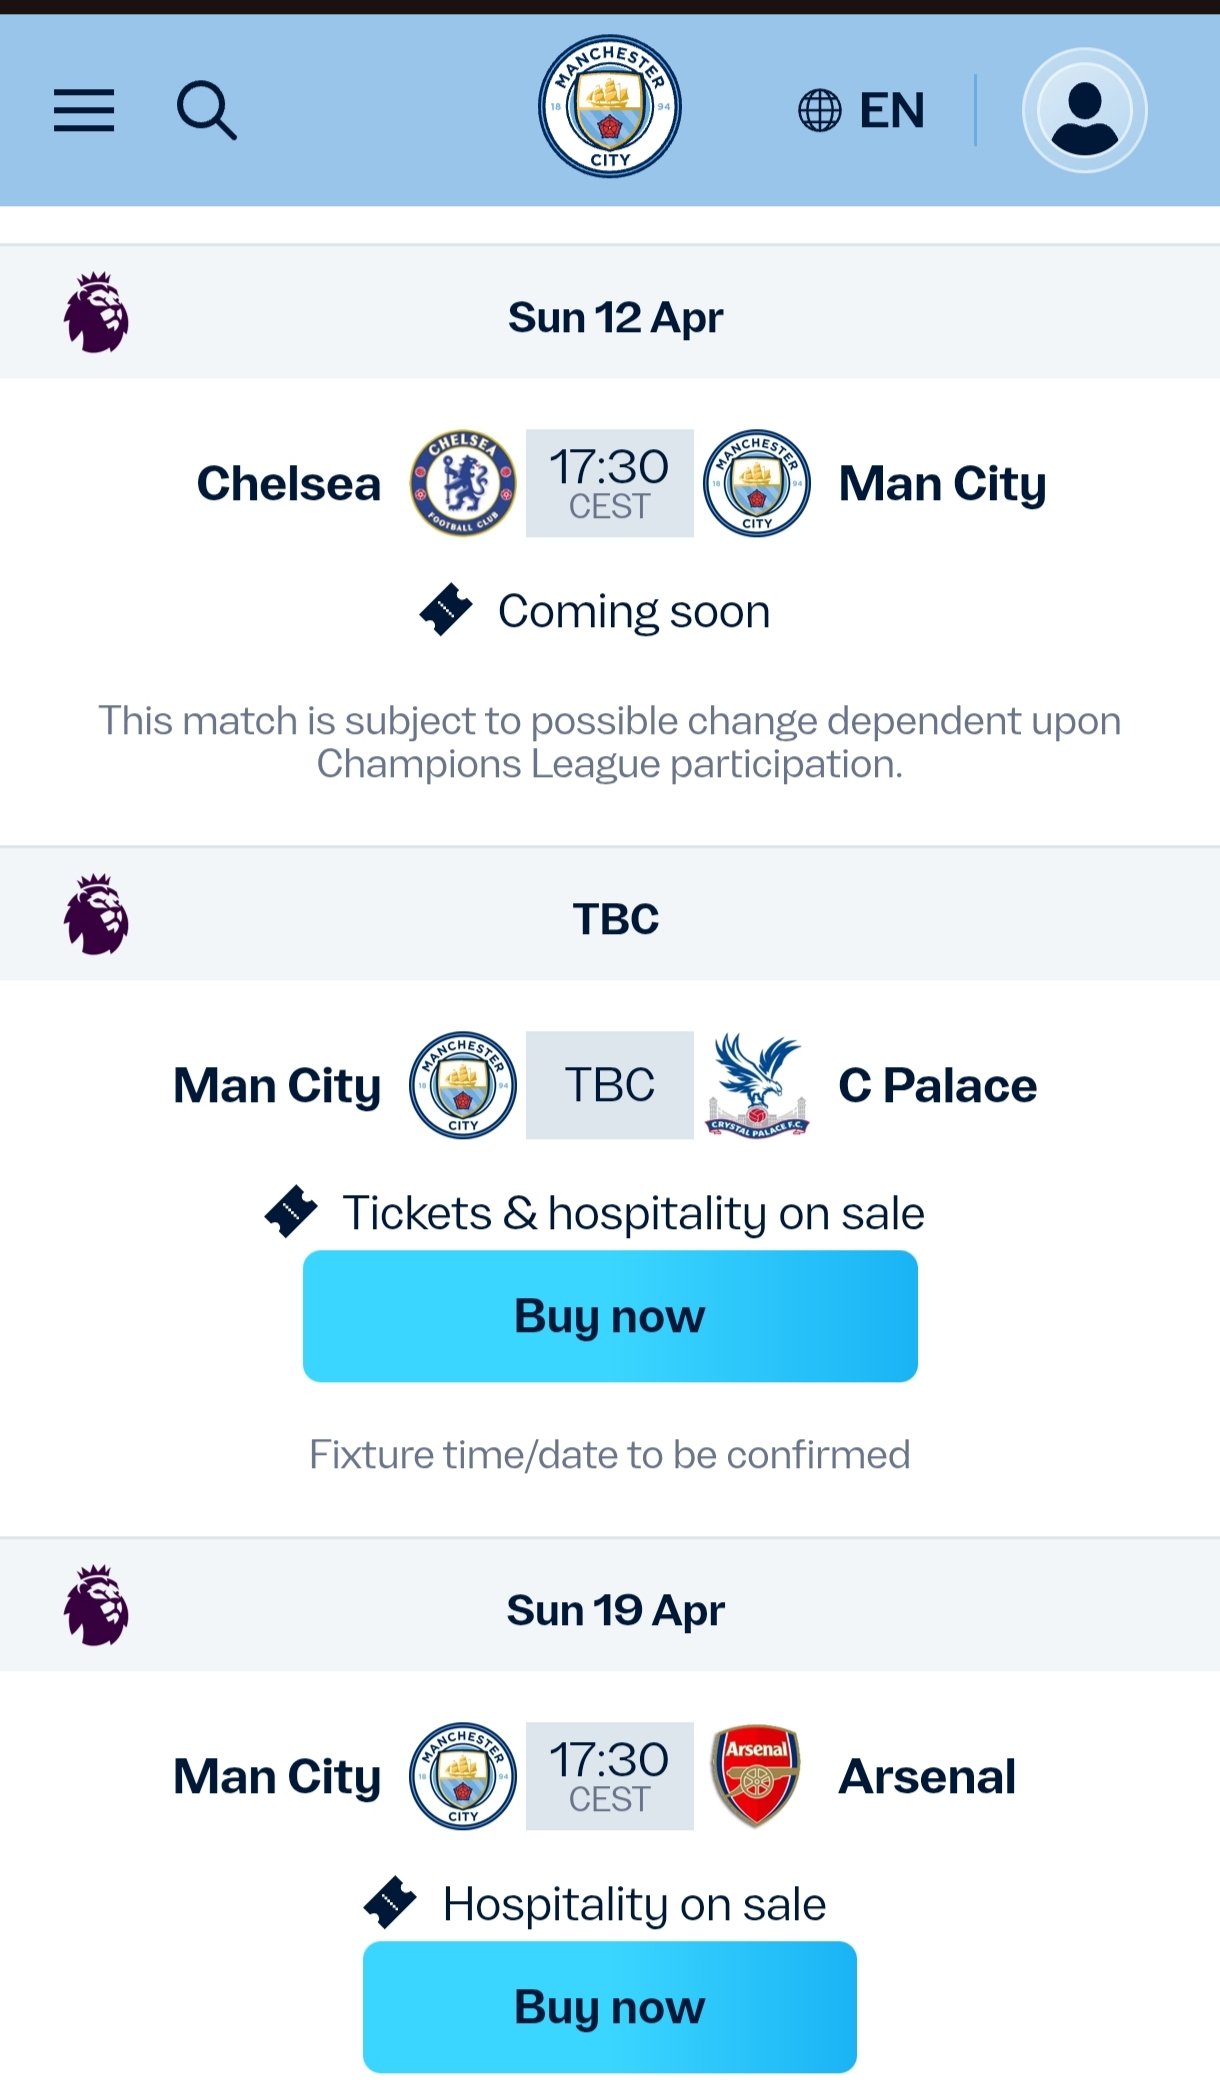This screenshot has width=1220, height=2096.
Task: Select the Sun 19 Apr date header
Action: click(615, 1610)
